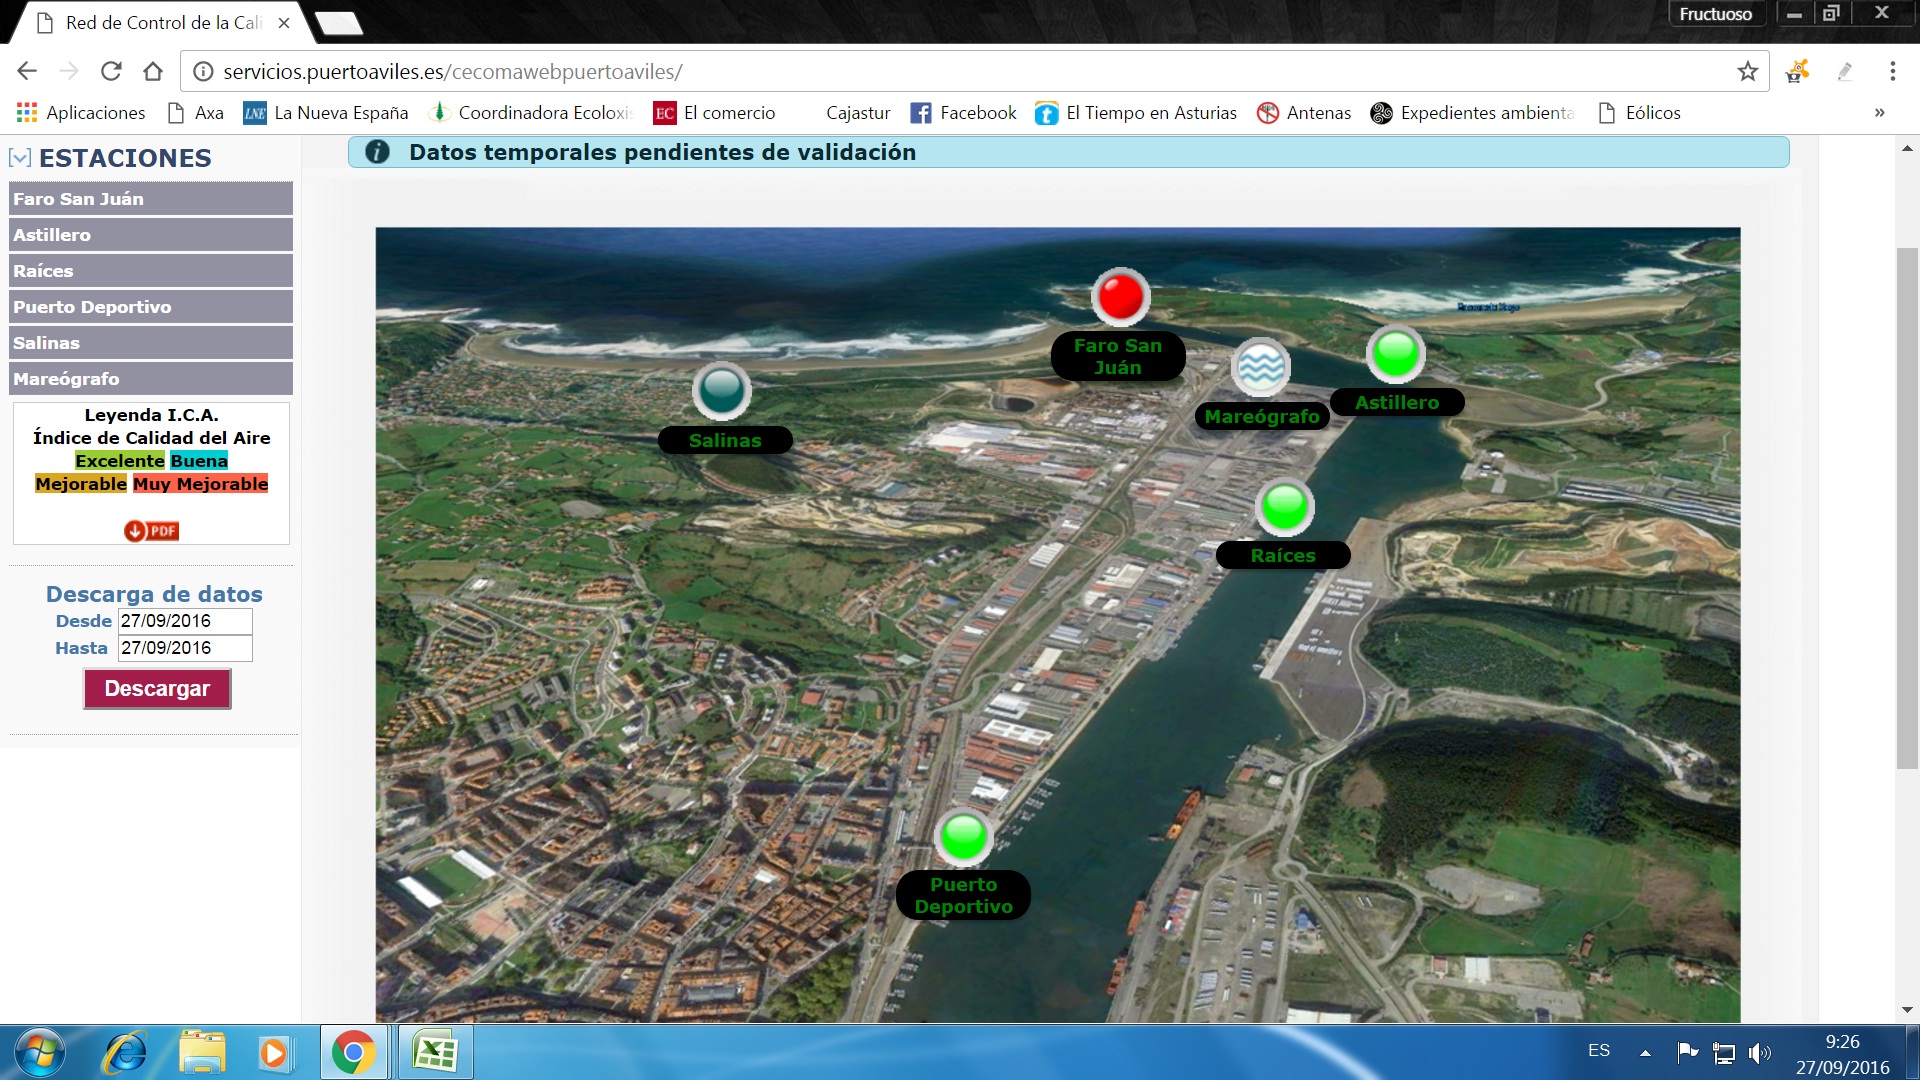This screenshot has width=1920, height=1080.
Task: Open the Salinas station menu item
Action: click(x=150, y=343)
